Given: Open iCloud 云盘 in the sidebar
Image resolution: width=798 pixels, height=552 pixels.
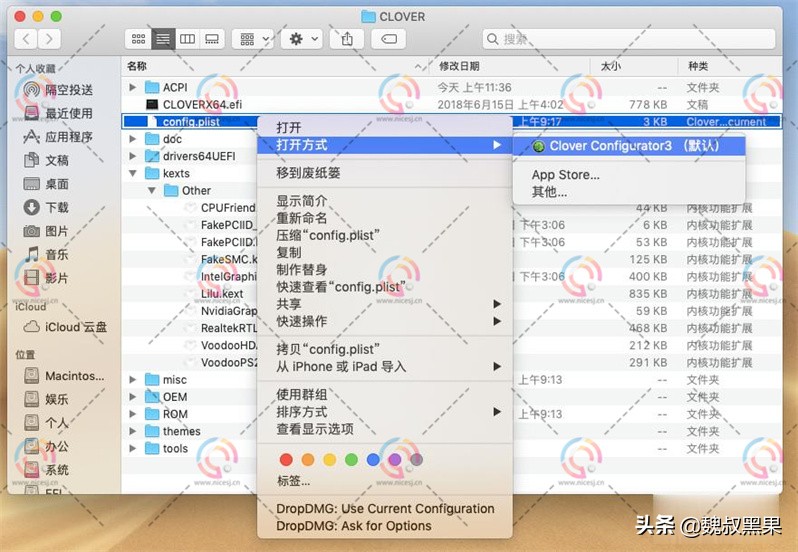Looking at the screenshot, I should point(65,327).
